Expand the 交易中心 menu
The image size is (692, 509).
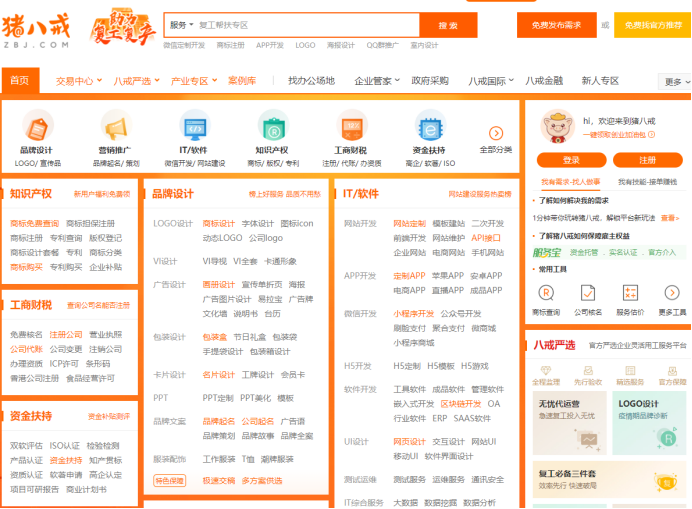tap(79, 81)
